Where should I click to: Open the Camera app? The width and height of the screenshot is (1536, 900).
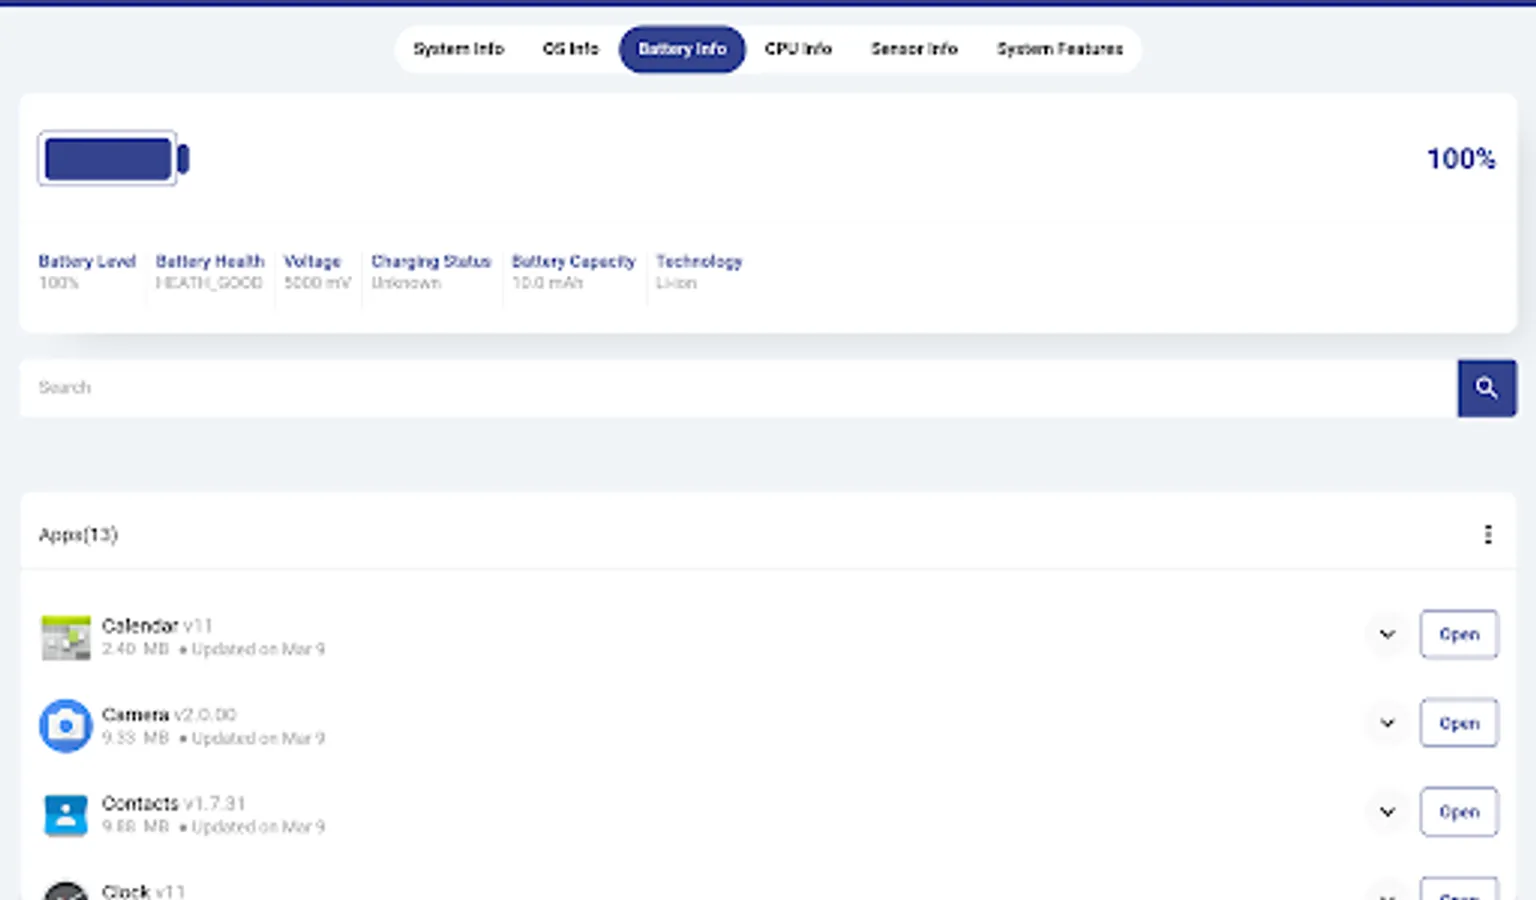(1459, 722)
